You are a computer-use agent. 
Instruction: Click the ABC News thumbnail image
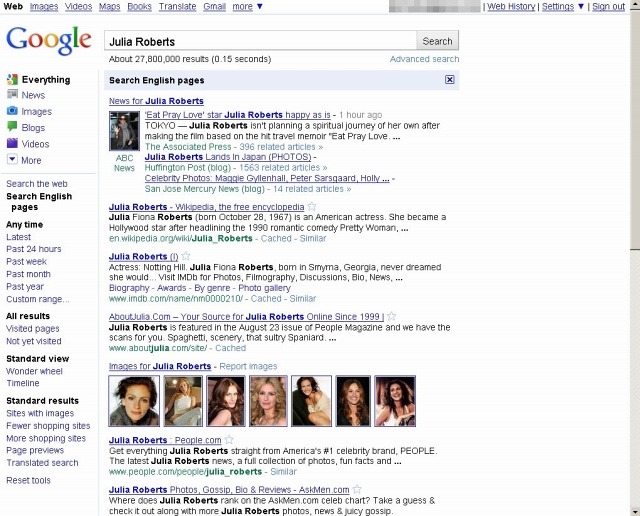point(124,131)
